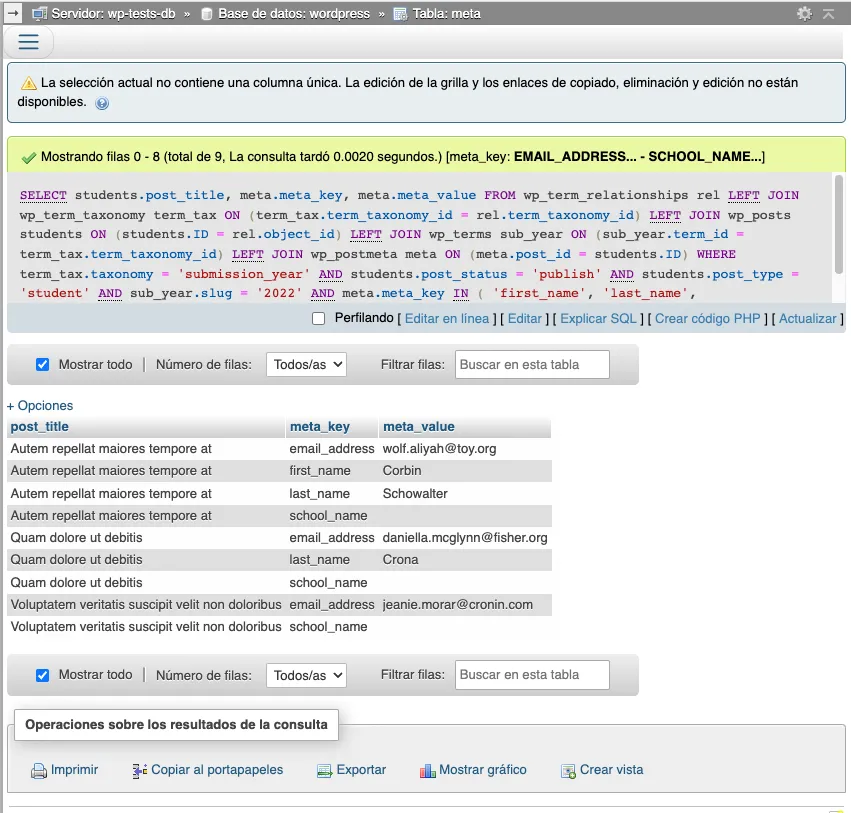Image resolution: width=851 pixels, height=813 pixels.
Task: Focus the upper Filtrar filas search field
Action: (x=532, y=365)
